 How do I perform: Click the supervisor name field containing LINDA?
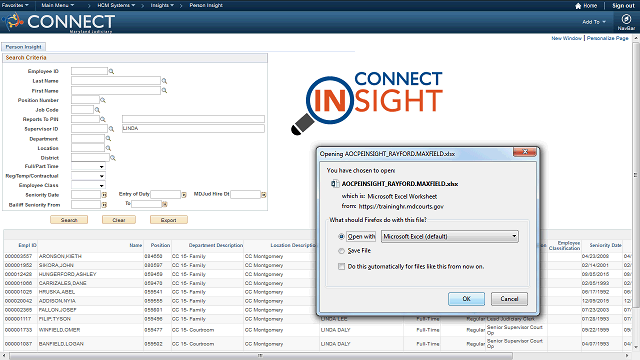pos(193,129)
